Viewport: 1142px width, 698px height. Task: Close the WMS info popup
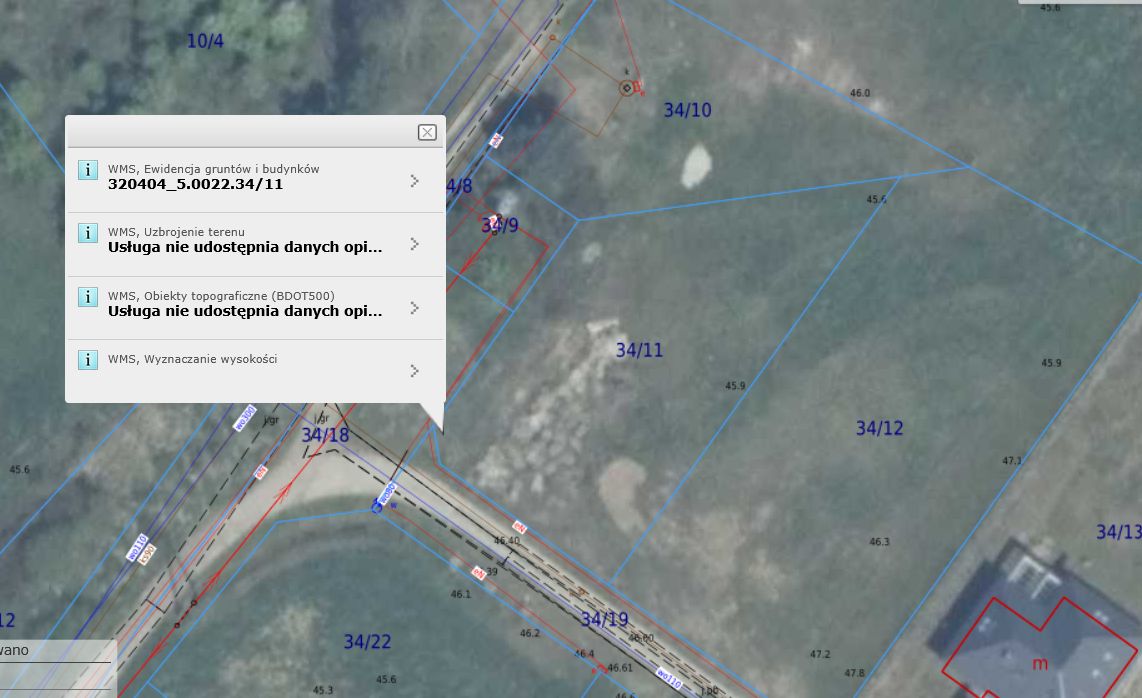427,132
